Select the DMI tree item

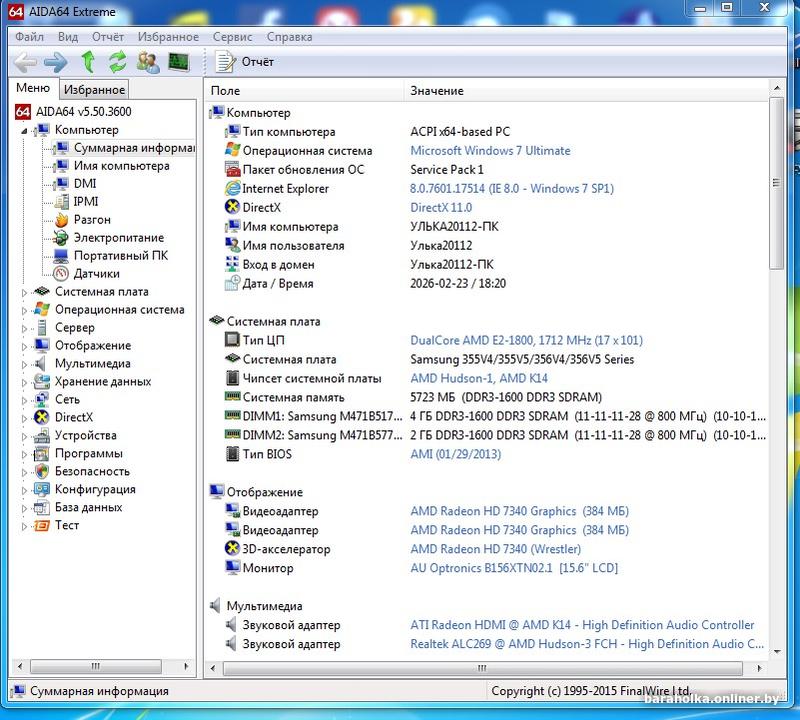(85, 183)
